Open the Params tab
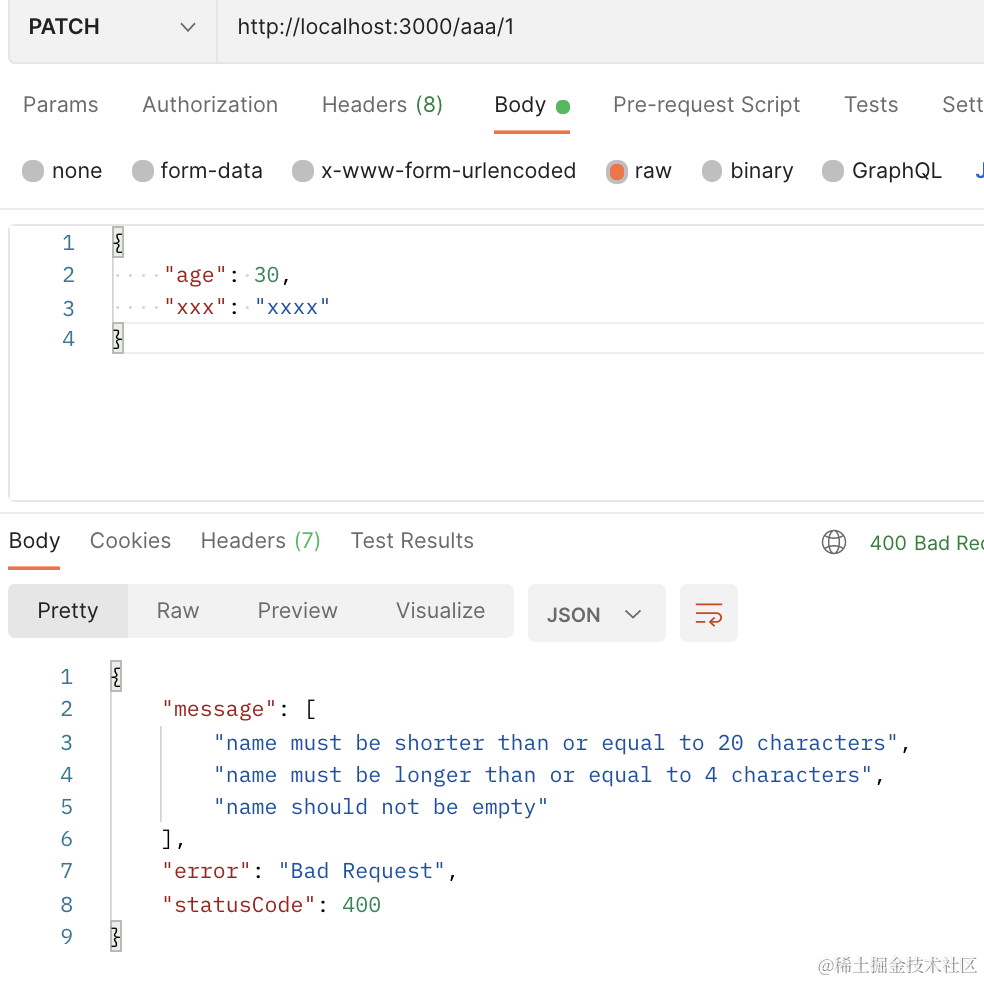Image resolution: width=984 pixels, height=982 pixels. [x=61, y=105]
